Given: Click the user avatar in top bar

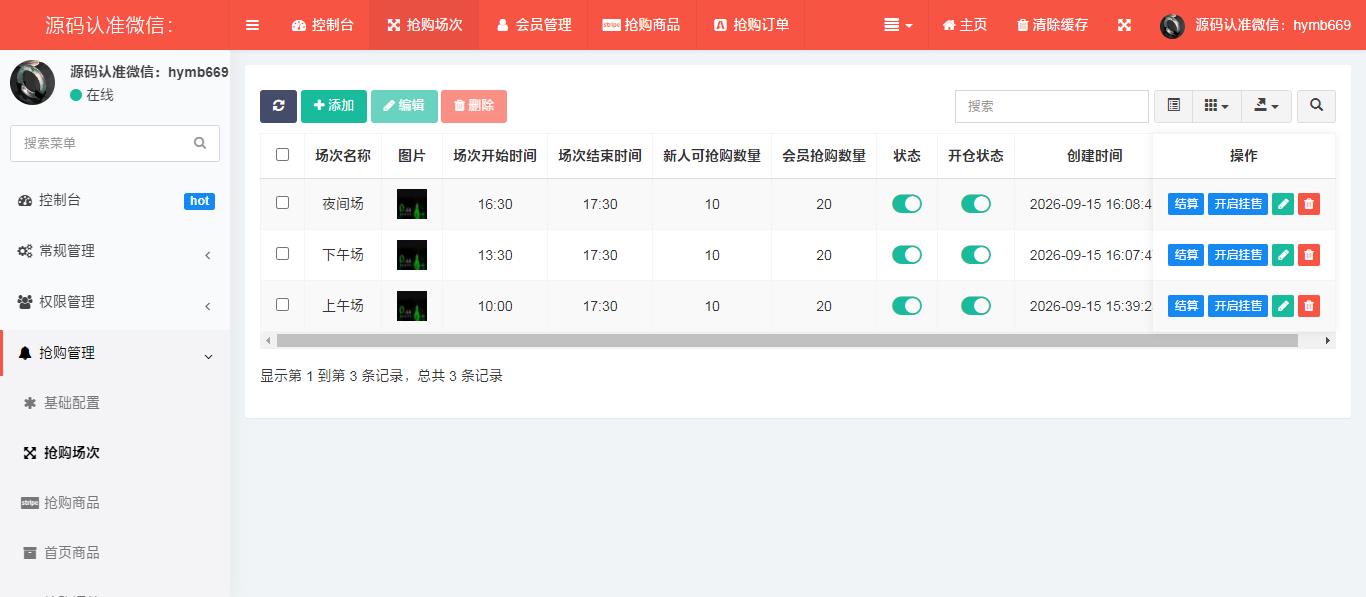Looking at the screenshot, I should pos(1172,25).
